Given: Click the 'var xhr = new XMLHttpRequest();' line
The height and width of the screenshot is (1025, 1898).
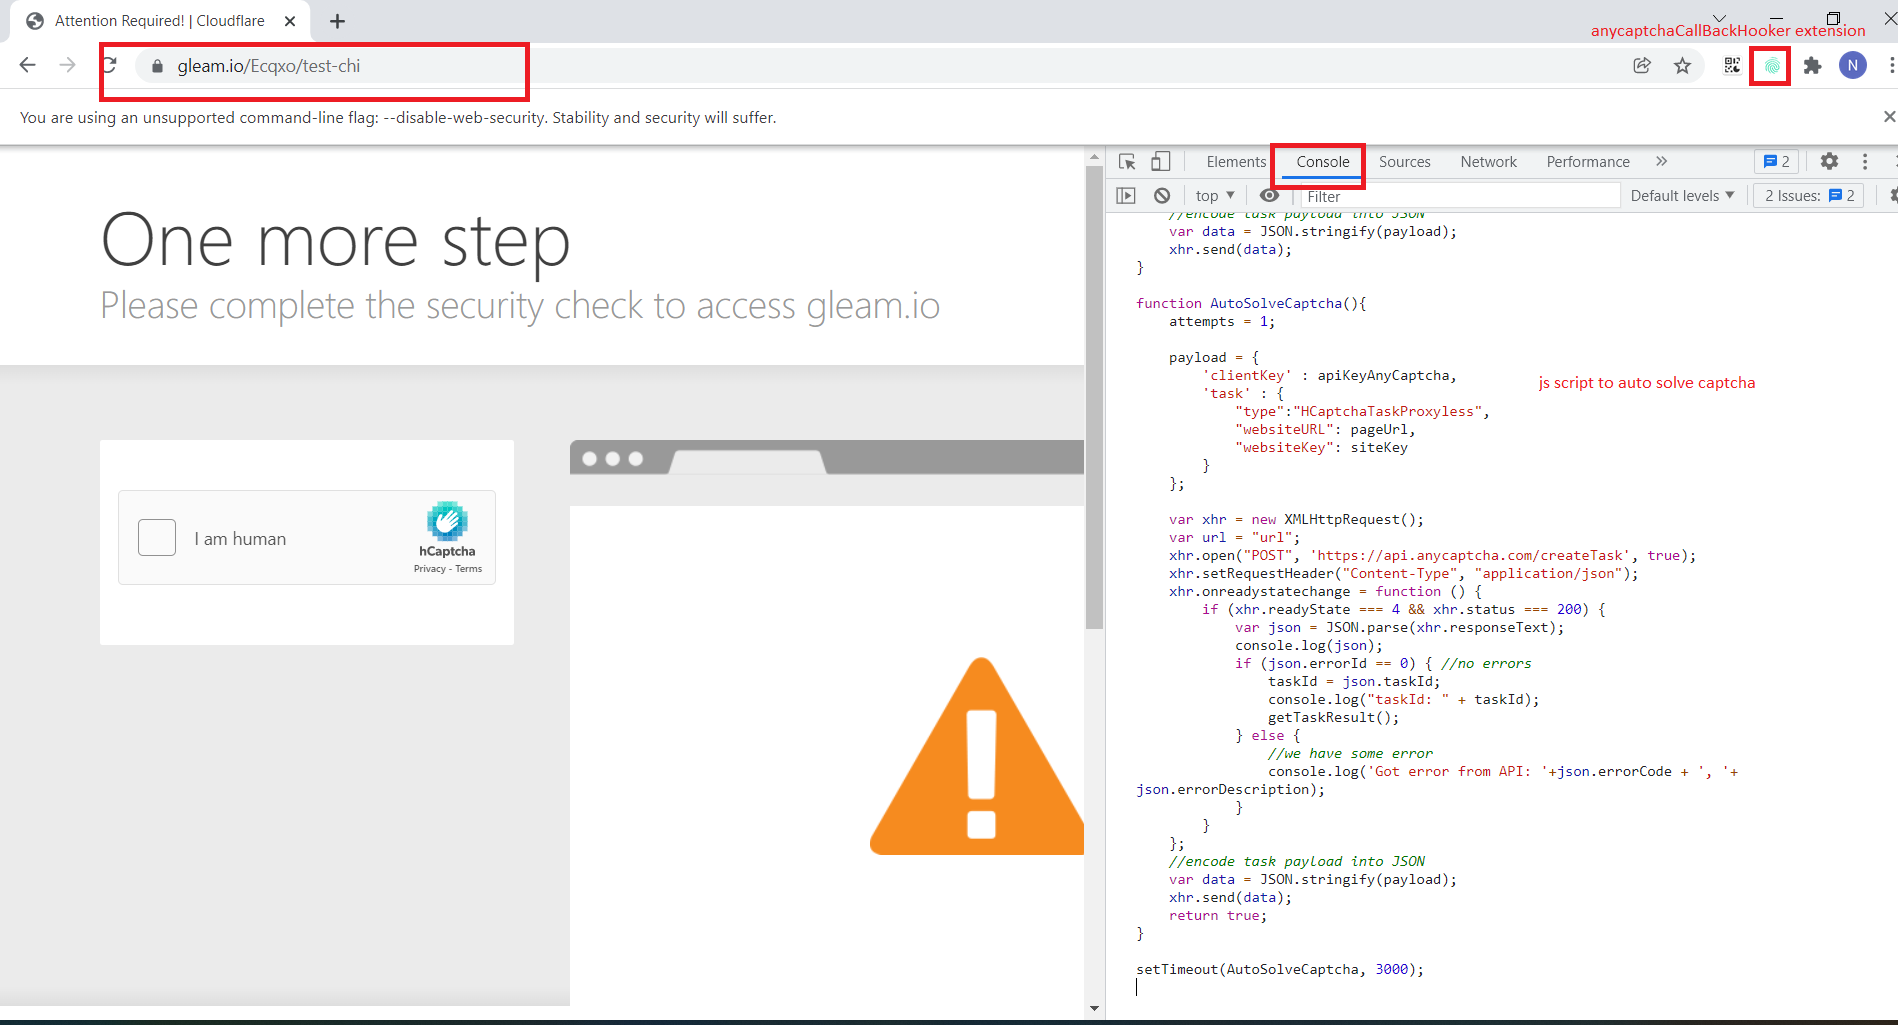Looking at the screenshot, I should pyautogui.click(x=1296, y=519).
